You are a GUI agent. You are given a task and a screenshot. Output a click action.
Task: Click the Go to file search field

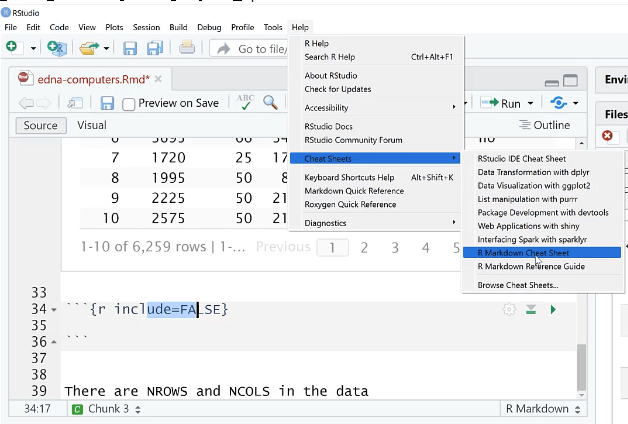(x=249, y=49)
